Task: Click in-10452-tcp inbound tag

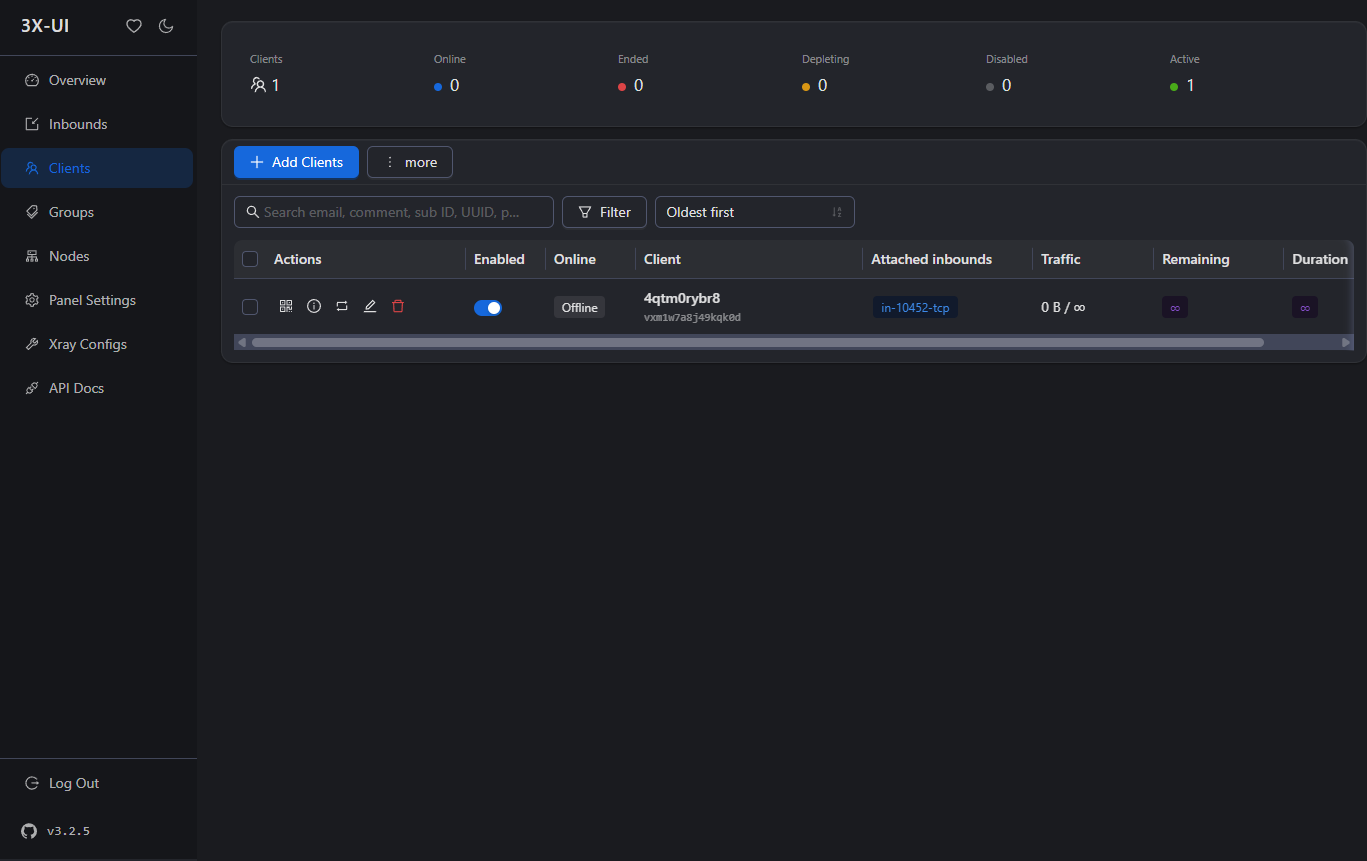Action: (x=915, y=307)
